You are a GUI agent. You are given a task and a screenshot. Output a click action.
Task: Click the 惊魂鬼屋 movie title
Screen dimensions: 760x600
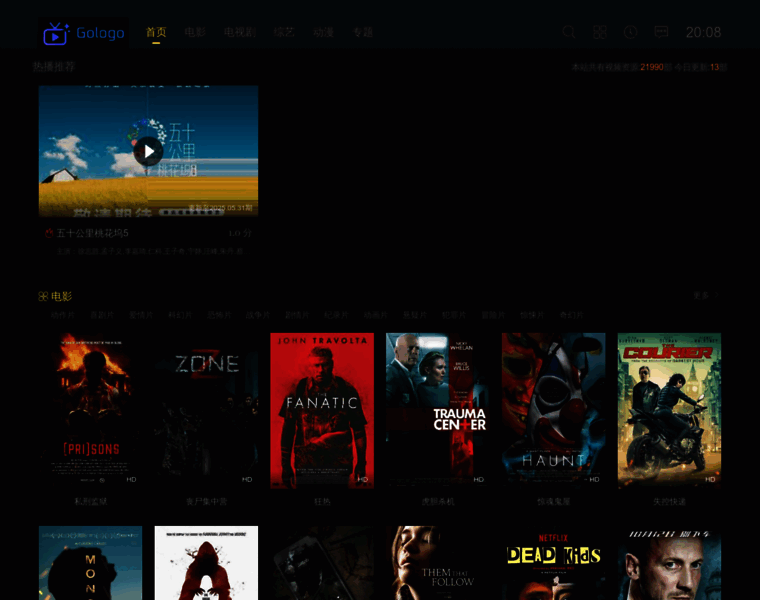(554, 502)
